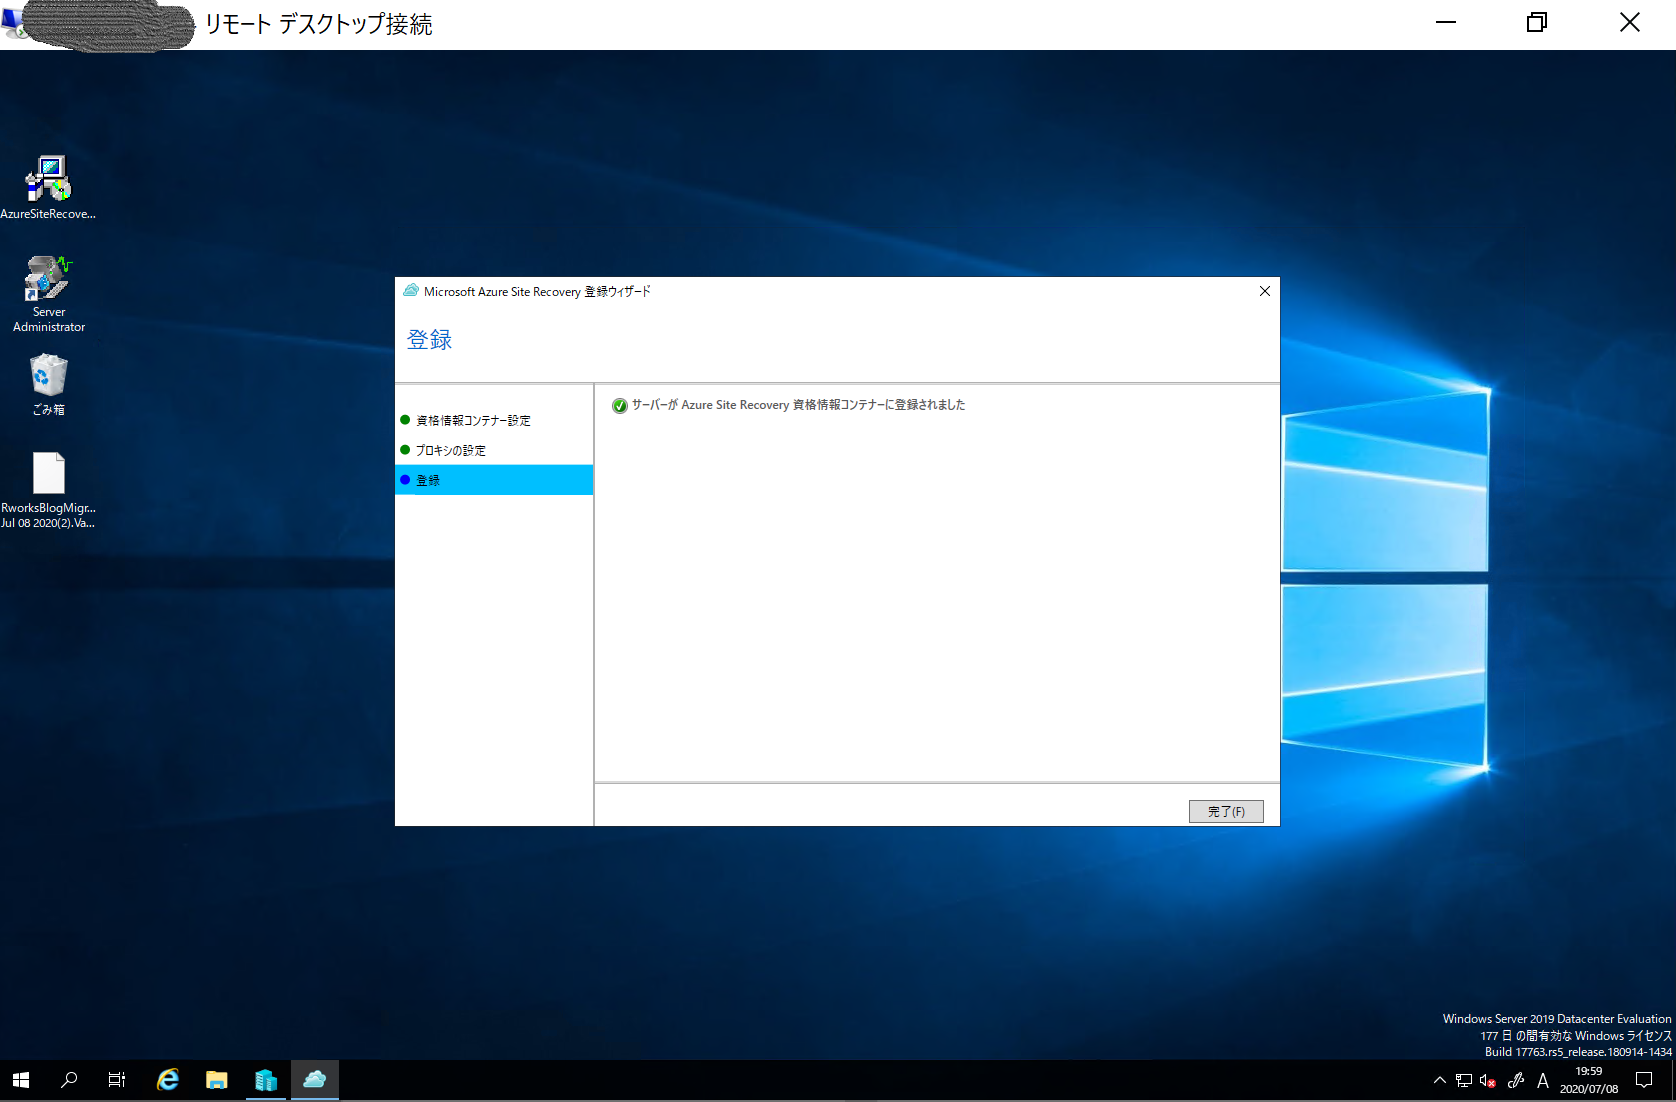Open File Explorer from taskbar
Image resolution: width=1676 pixels, height=1102 pixels.
[217, 1080]
